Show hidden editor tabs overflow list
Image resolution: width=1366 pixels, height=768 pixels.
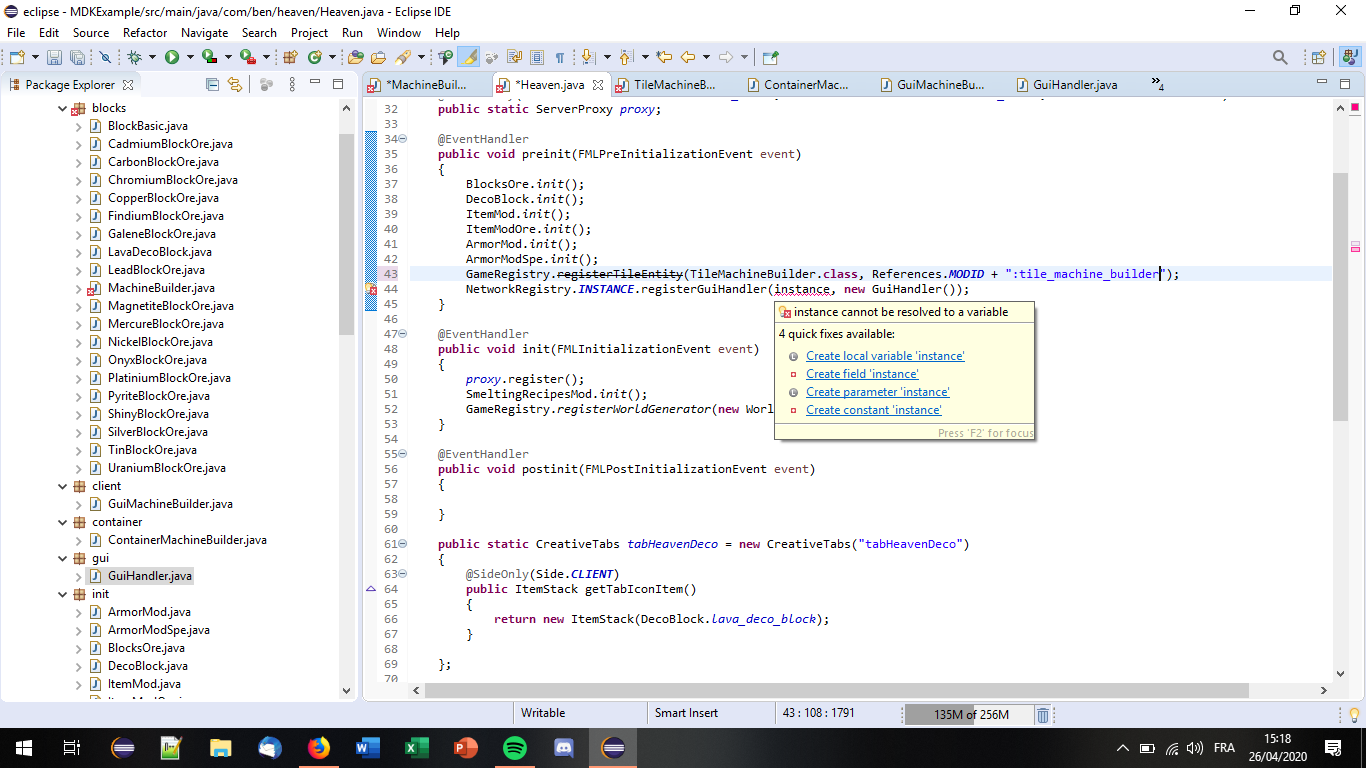[x=1157, y=85]
